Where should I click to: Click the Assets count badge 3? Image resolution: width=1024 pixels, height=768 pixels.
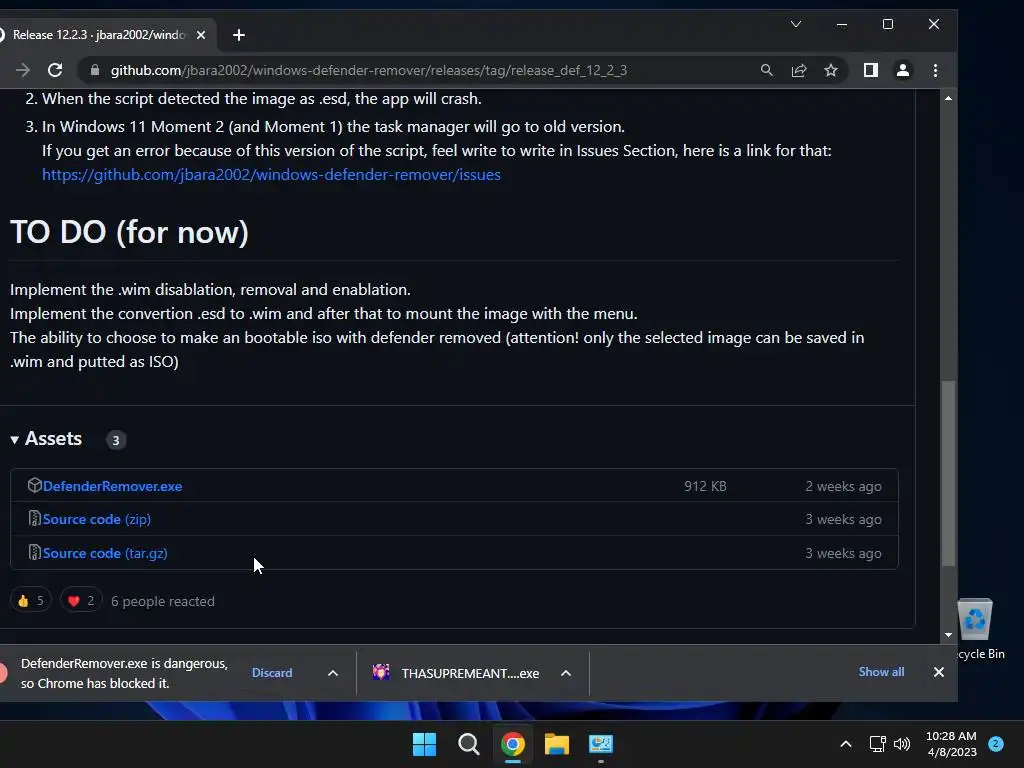[116, 440]
